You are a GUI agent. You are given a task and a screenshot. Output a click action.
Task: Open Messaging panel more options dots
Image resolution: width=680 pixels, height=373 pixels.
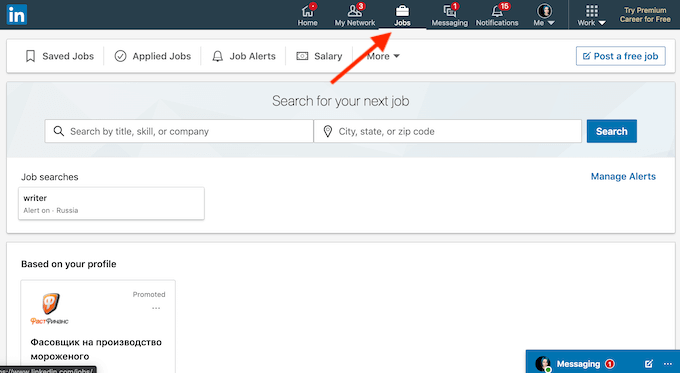(668, 364)
